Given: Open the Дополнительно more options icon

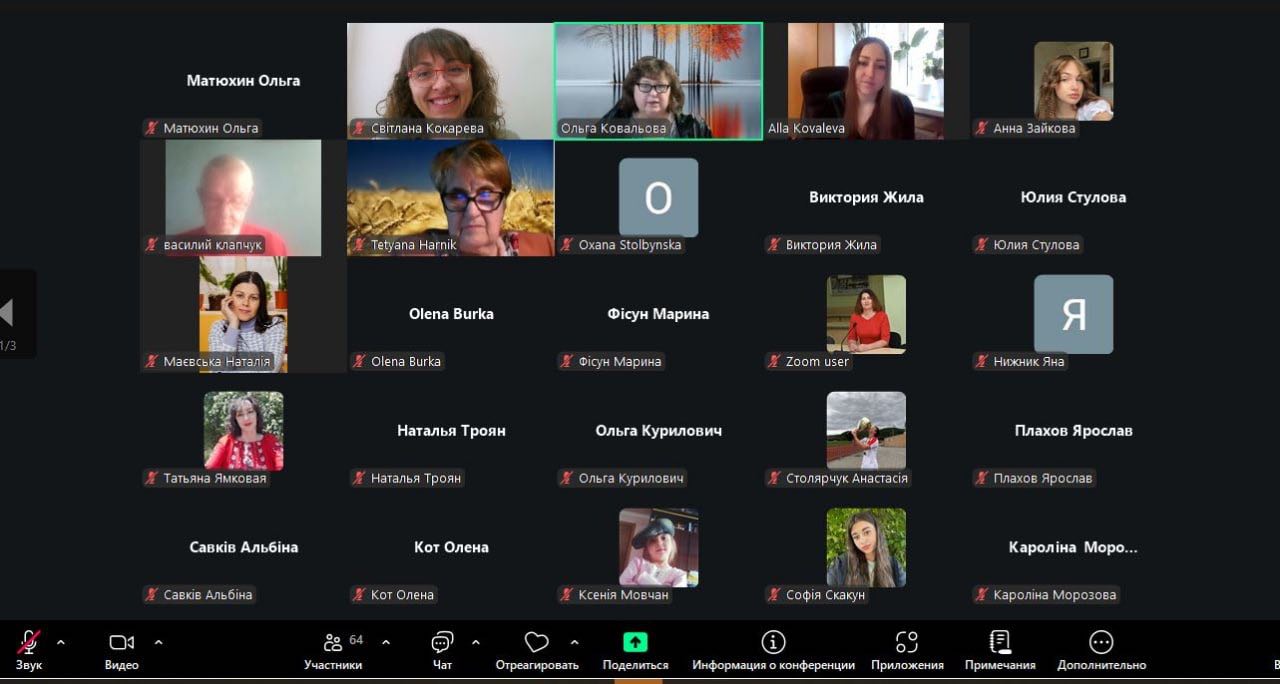Looking at the screenshot, I should (x=1101, y=642).
